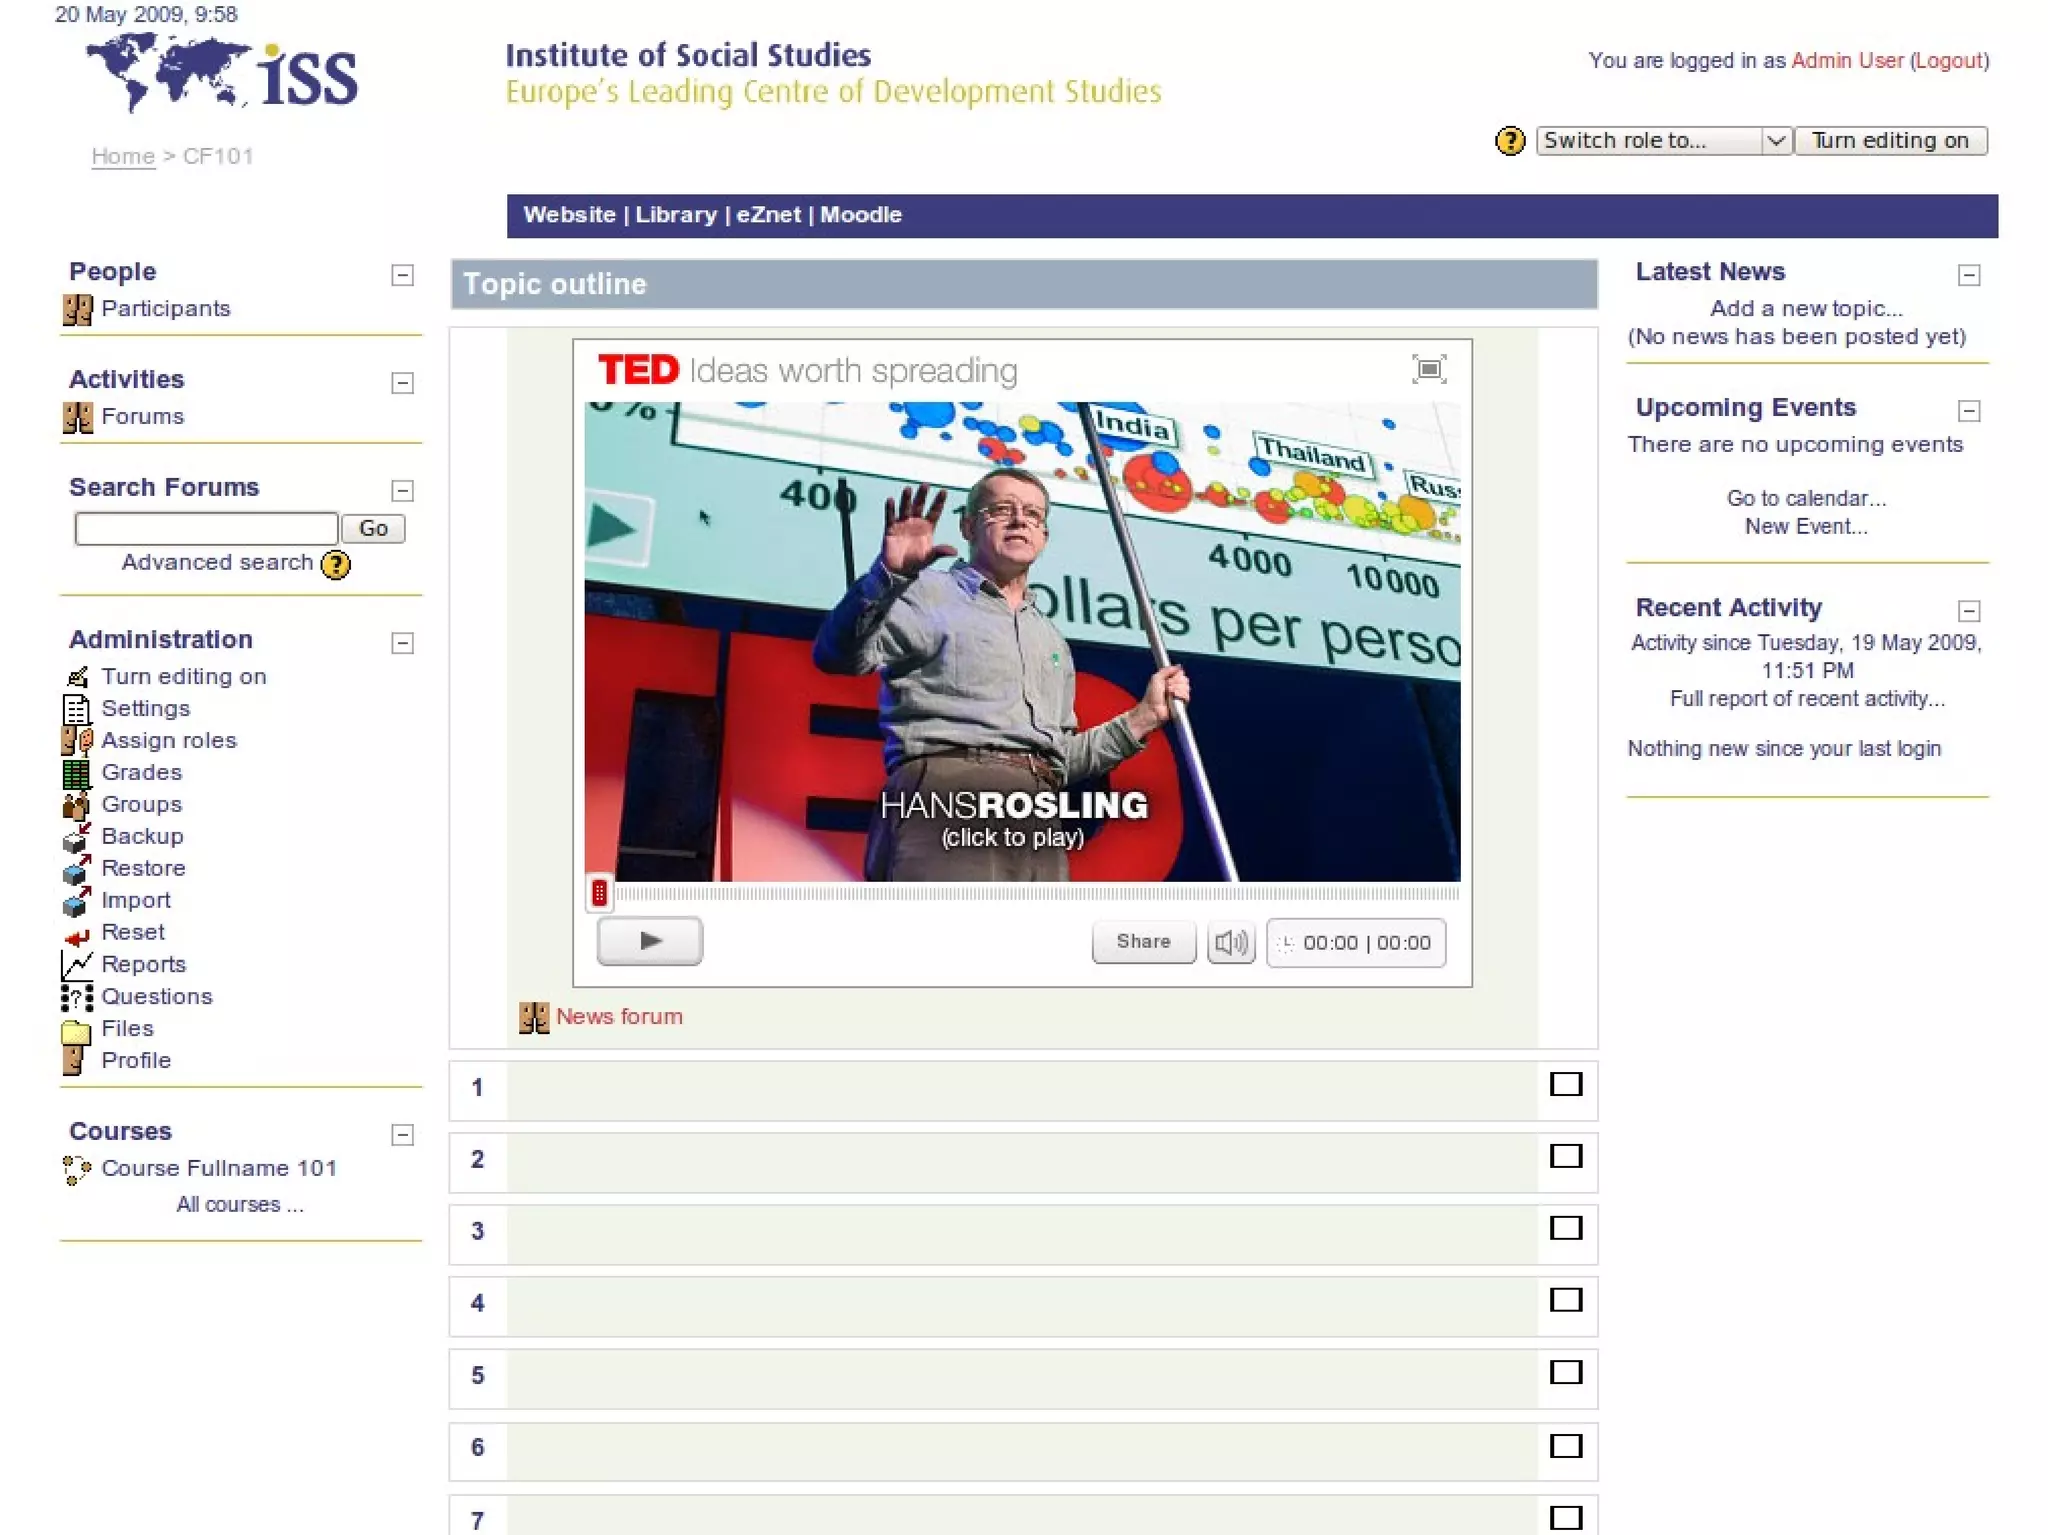Collapse the Activities block

coord(402,384)
